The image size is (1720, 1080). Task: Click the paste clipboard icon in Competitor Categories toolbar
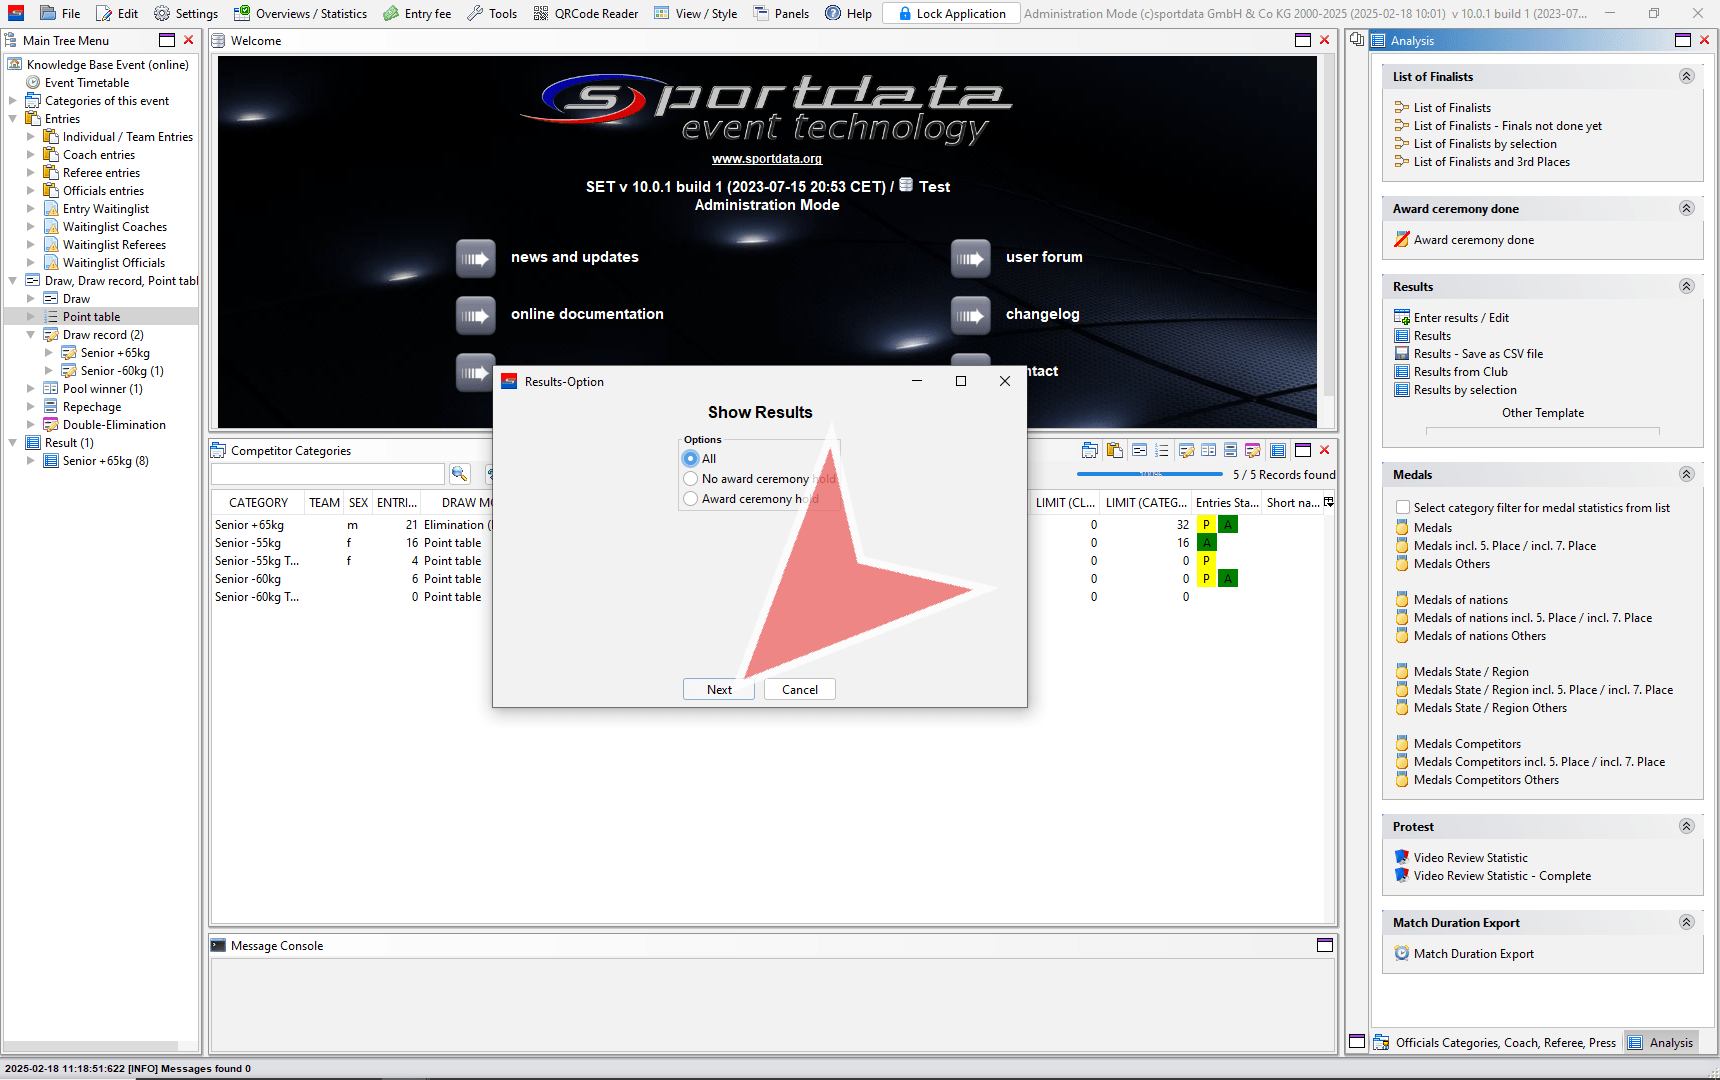point(1114,451)
